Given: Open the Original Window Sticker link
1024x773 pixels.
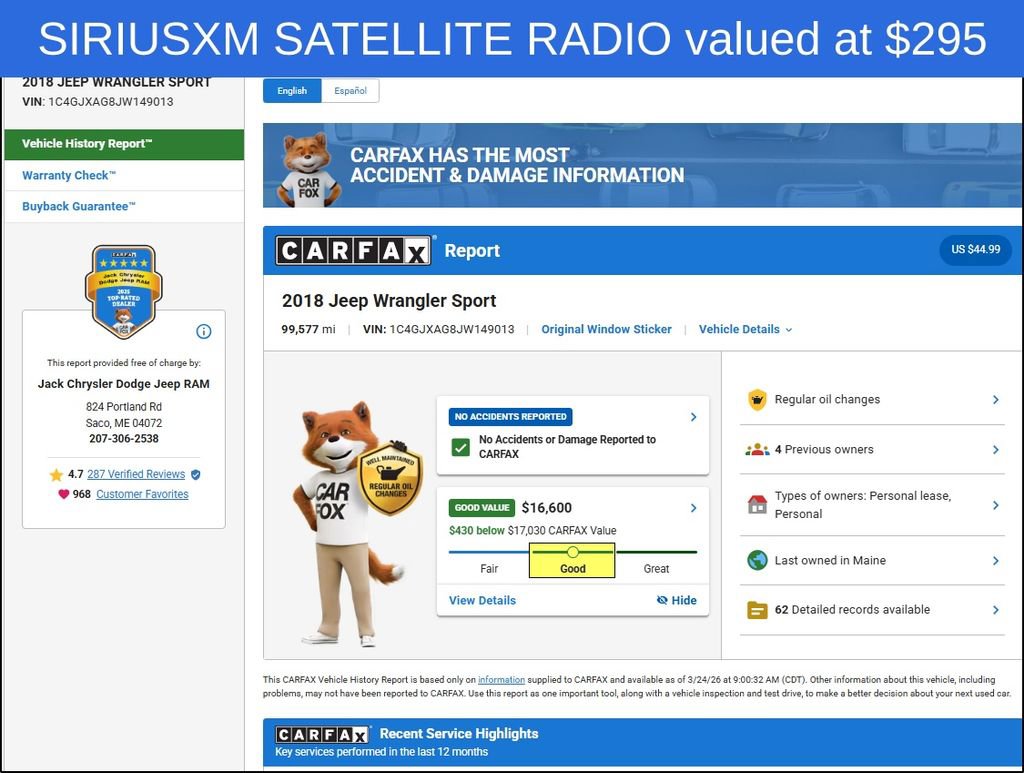Looking at the screenshot, I should point(606,329).
